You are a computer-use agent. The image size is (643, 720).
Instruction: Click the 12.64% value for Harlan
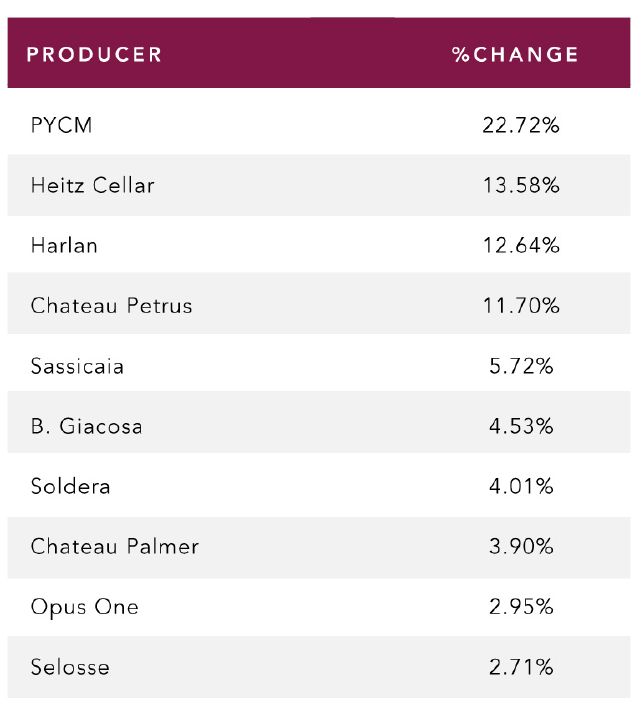(x=521, y=246)
